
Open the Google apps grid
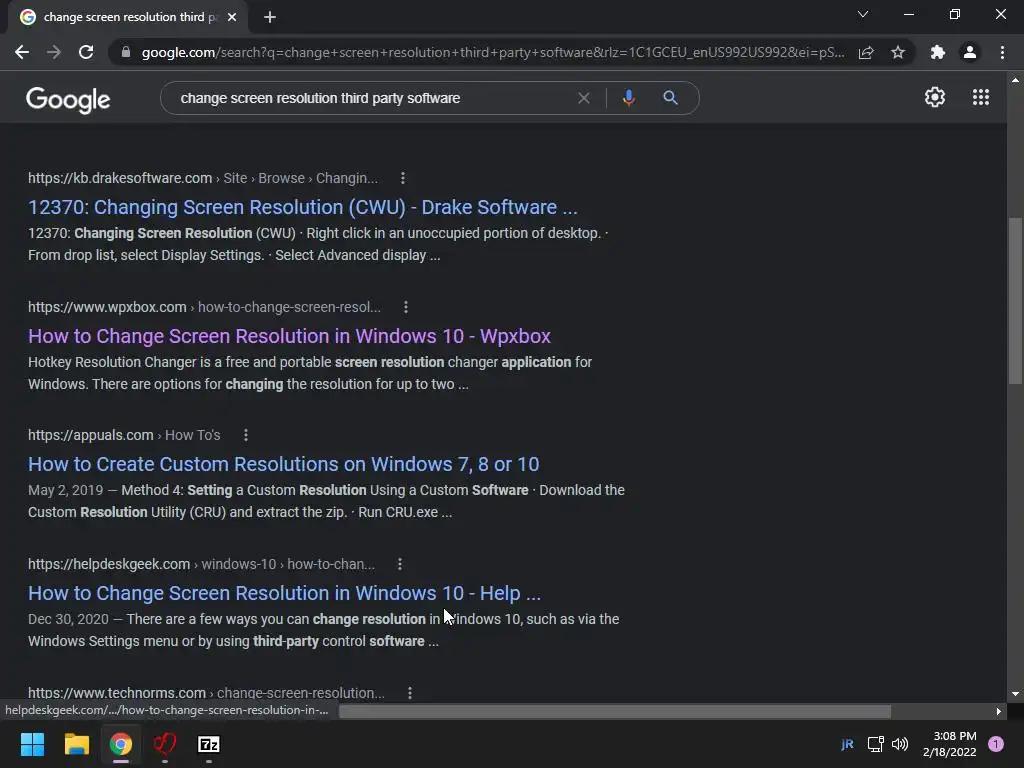click(x=980, y=97)
